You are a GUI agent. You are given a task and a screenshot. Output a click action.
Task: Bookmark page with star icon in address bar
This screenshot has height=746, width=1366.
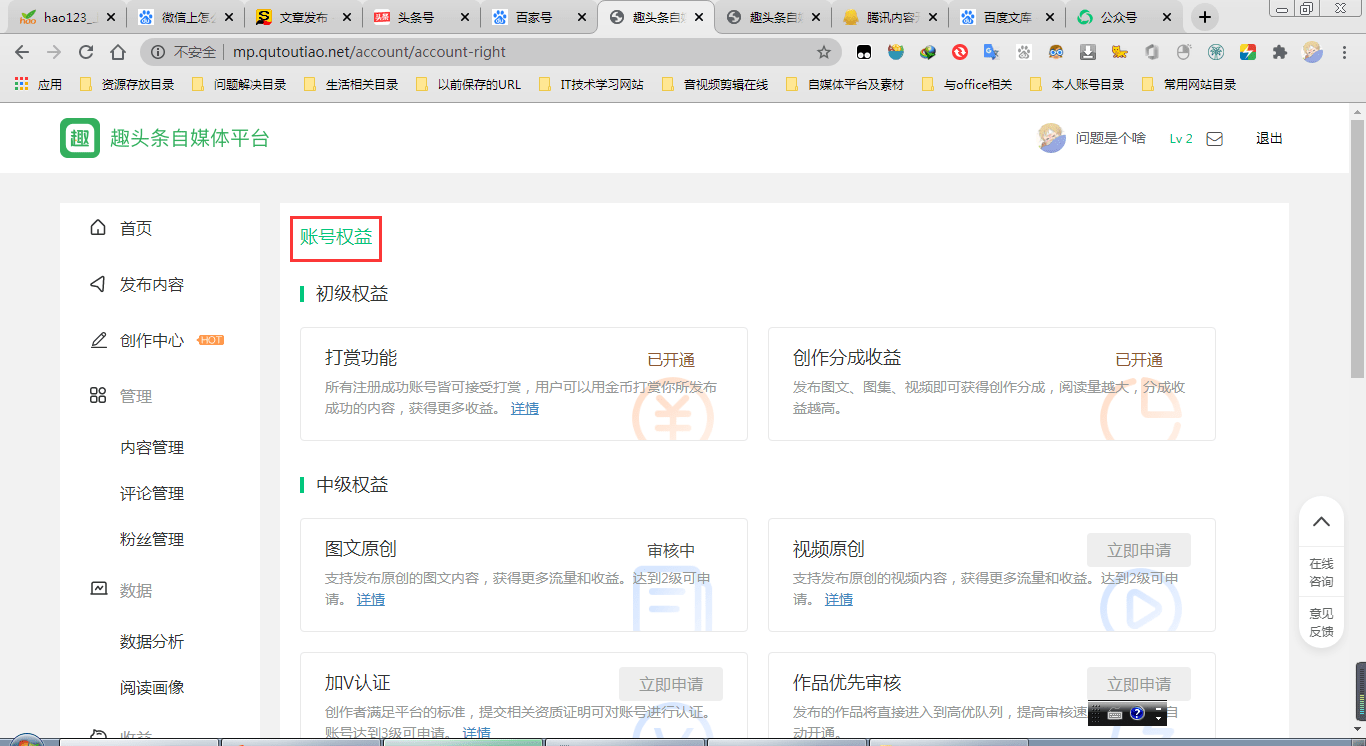[824, 52]
